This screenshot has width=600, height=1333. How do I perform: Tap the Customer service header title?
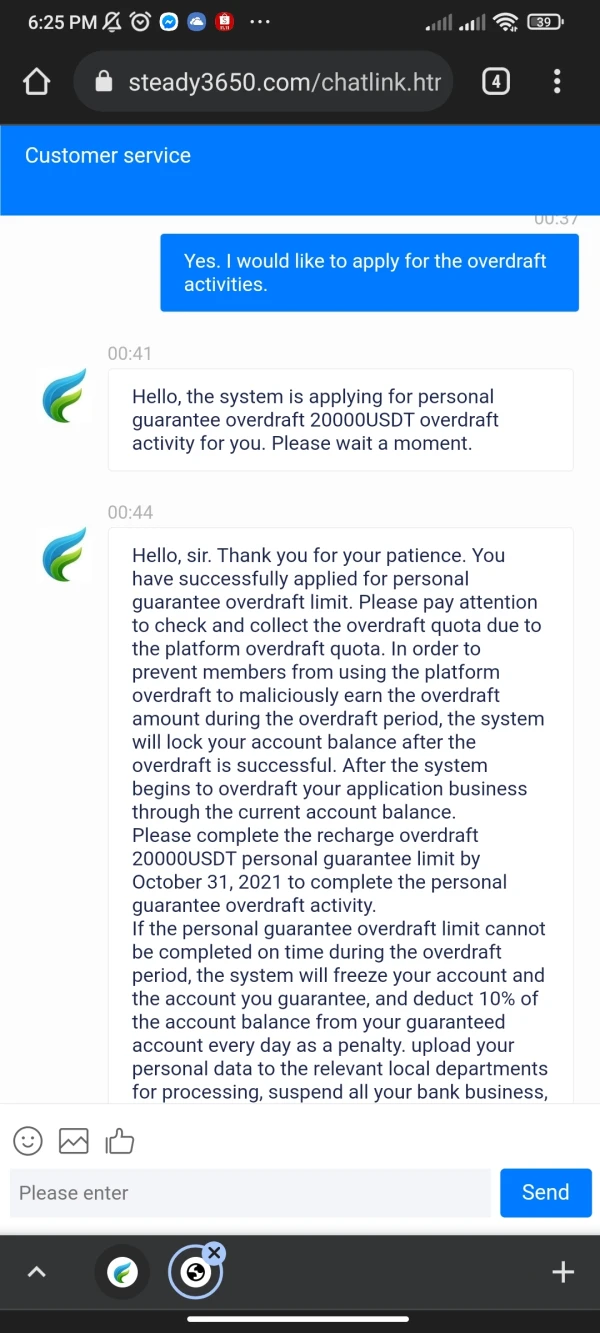pos(108,156)
